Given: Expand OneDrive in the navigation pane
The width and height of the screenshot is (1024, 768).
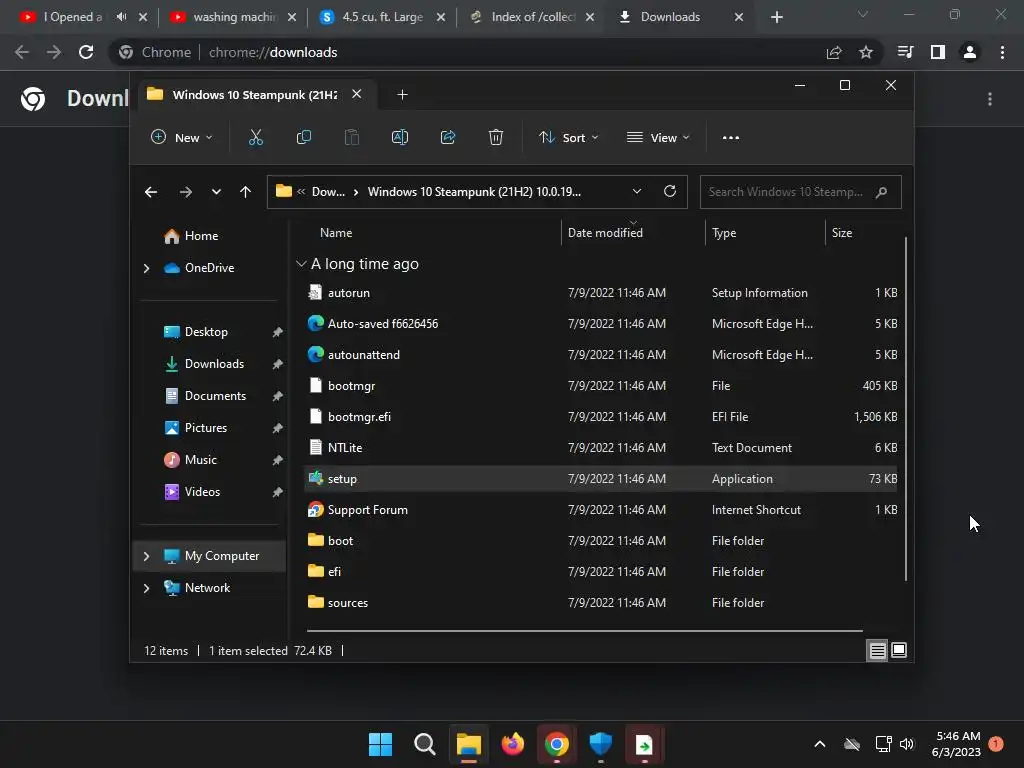Looking at the screenshot, I should click(x=146, y=268).
